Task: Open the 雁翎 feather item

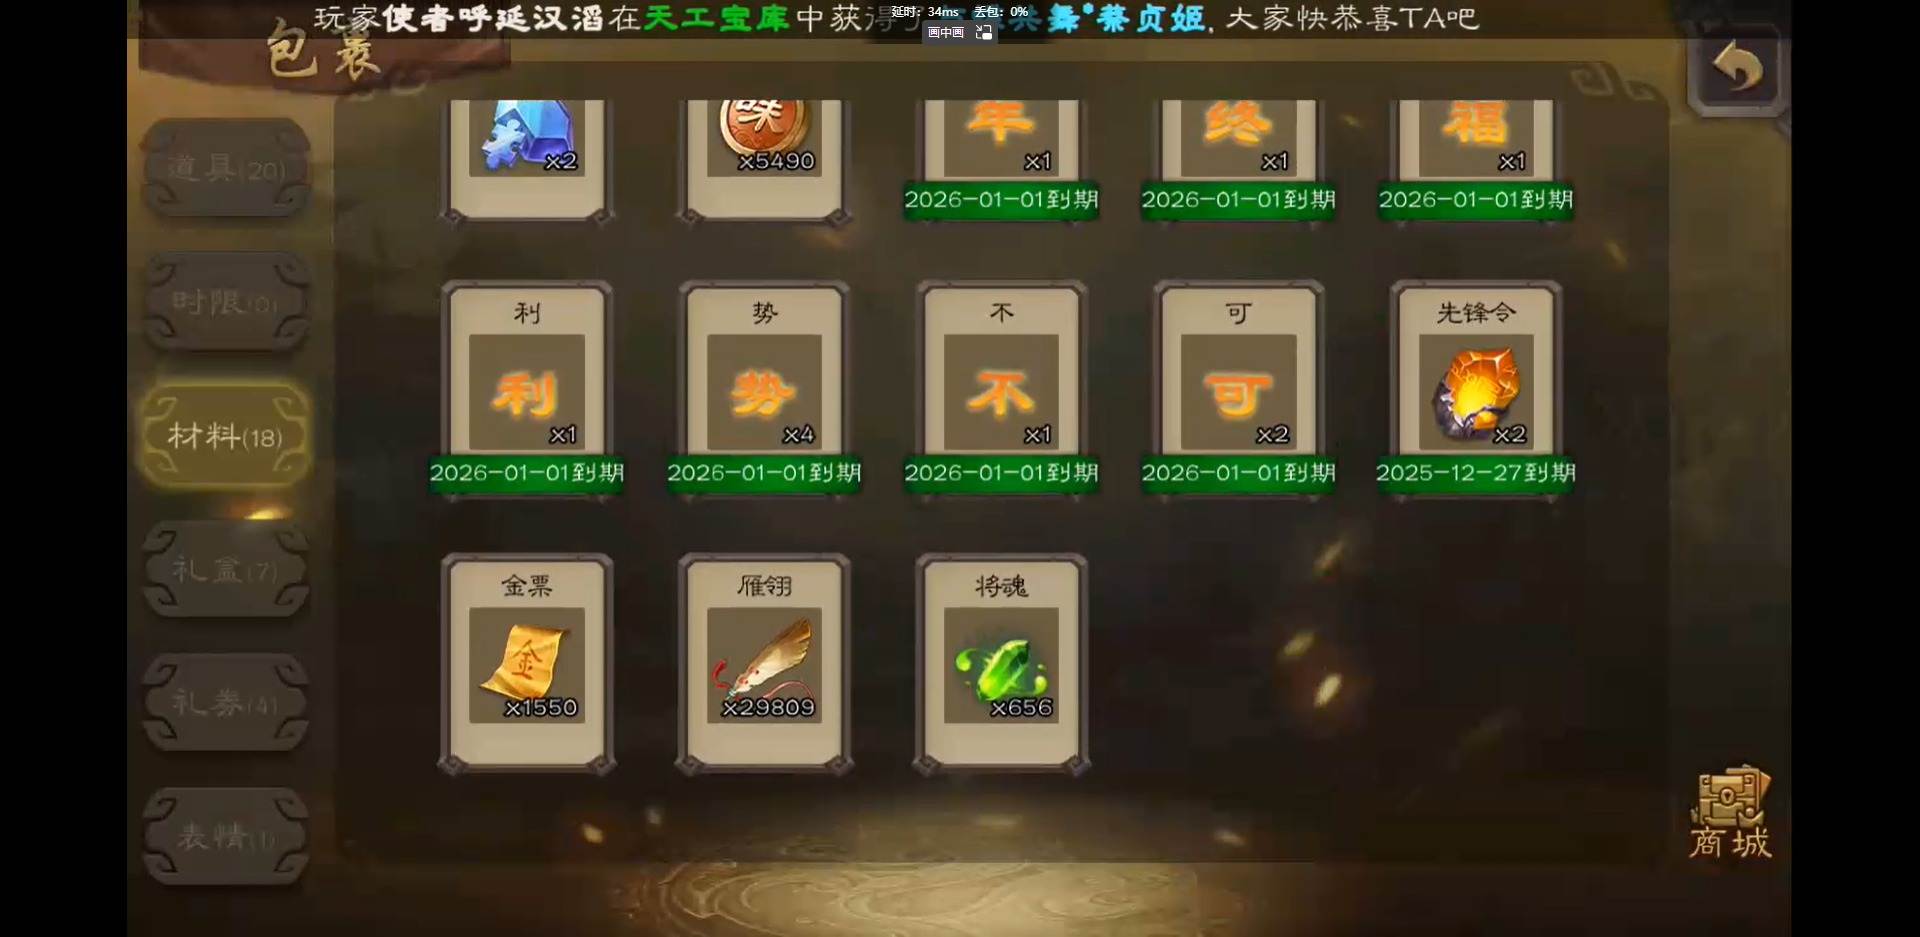Action: pos(764,665)
